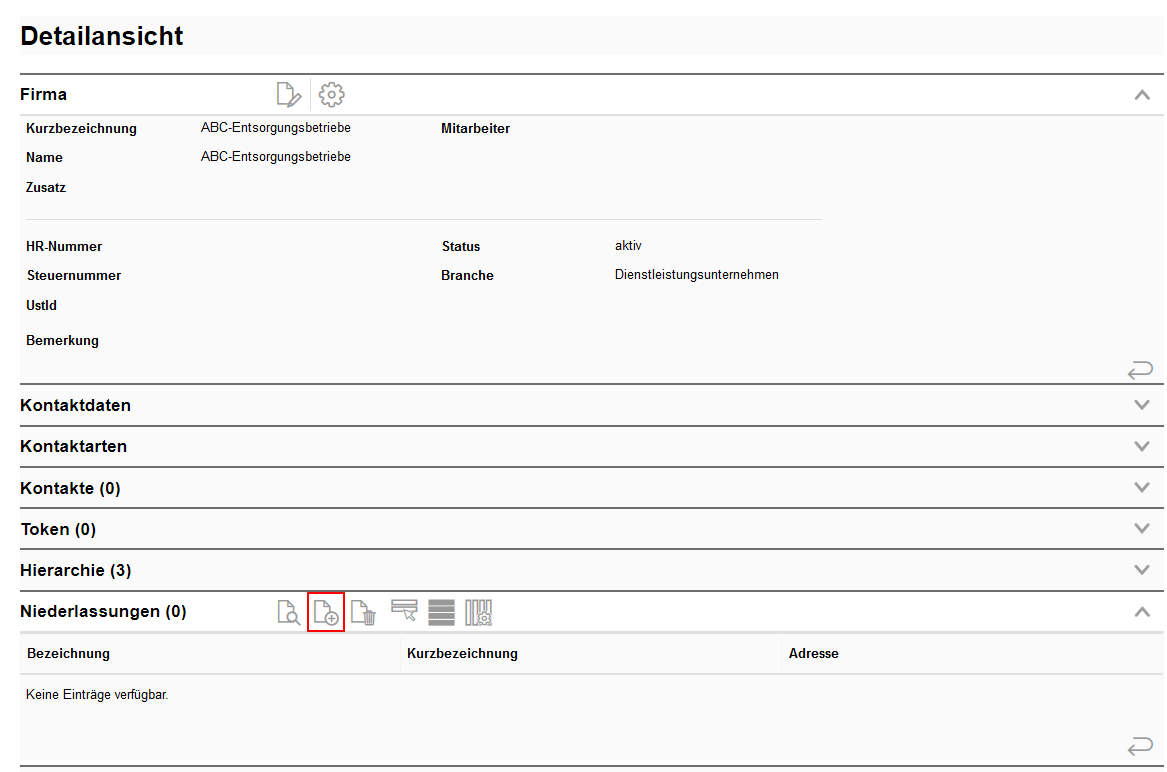Open Firma settings gear icon
1167x772 pixels.
coord(332,95)
